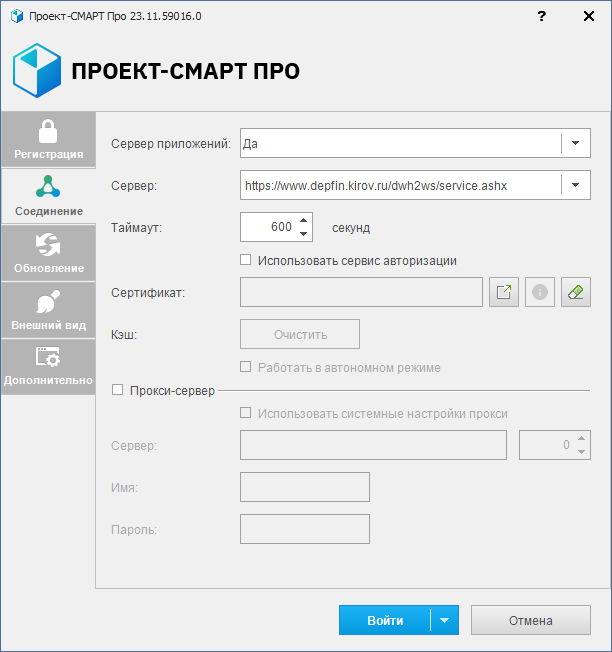Image resolution: width=612 pixels, height=652 pixels.
Task: Clear certificate with the eraser icon
Action: [x=576, y=292]
